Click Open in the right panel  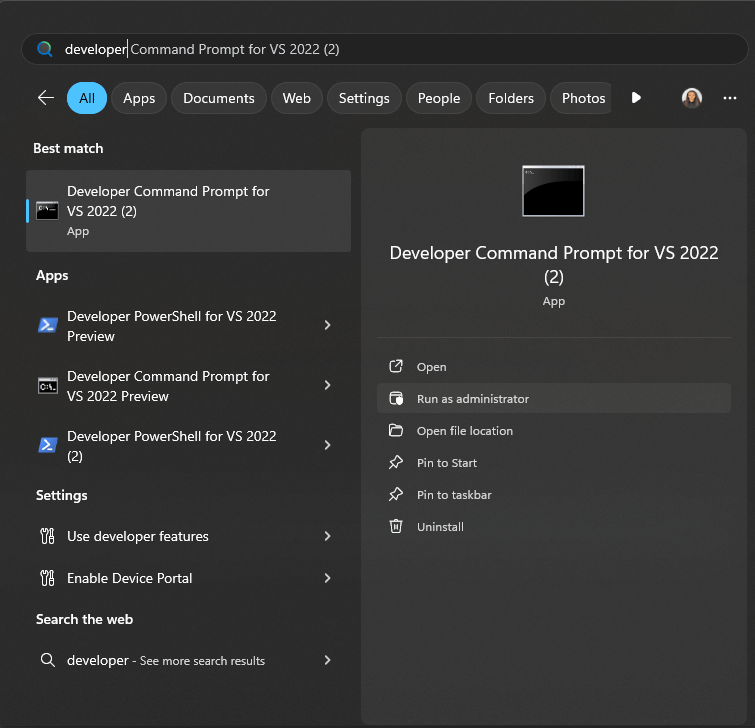pos(431,367)
